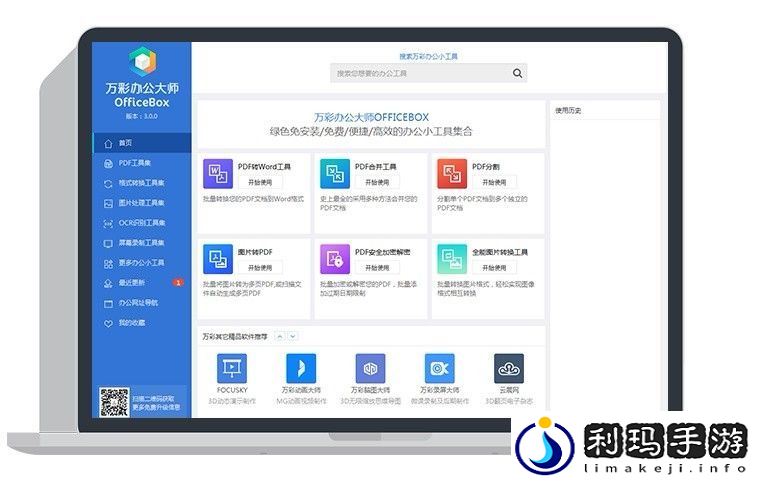Open the 更多办公小工具 sidebar section

click(142, 263)
